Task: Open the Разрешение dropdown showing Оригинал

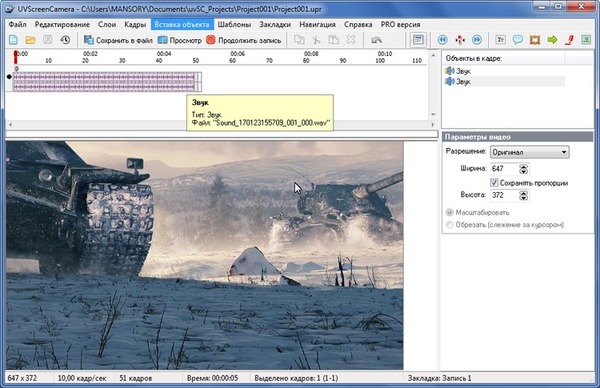Action: click(530, 152)
